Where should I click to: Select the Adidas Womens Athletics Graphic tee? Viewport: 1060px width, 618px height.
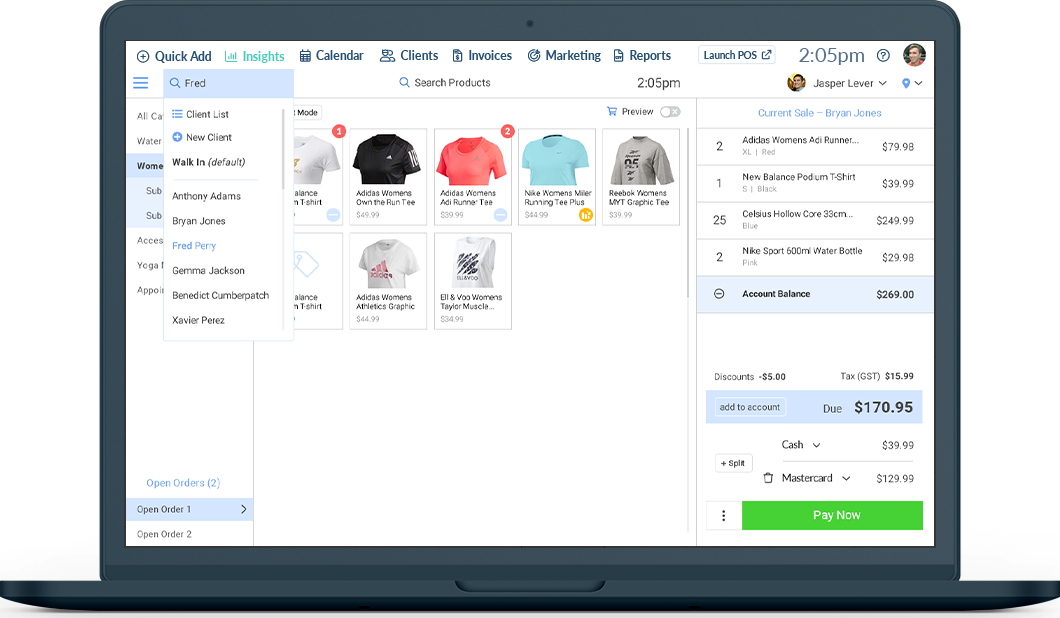(388, 281)
